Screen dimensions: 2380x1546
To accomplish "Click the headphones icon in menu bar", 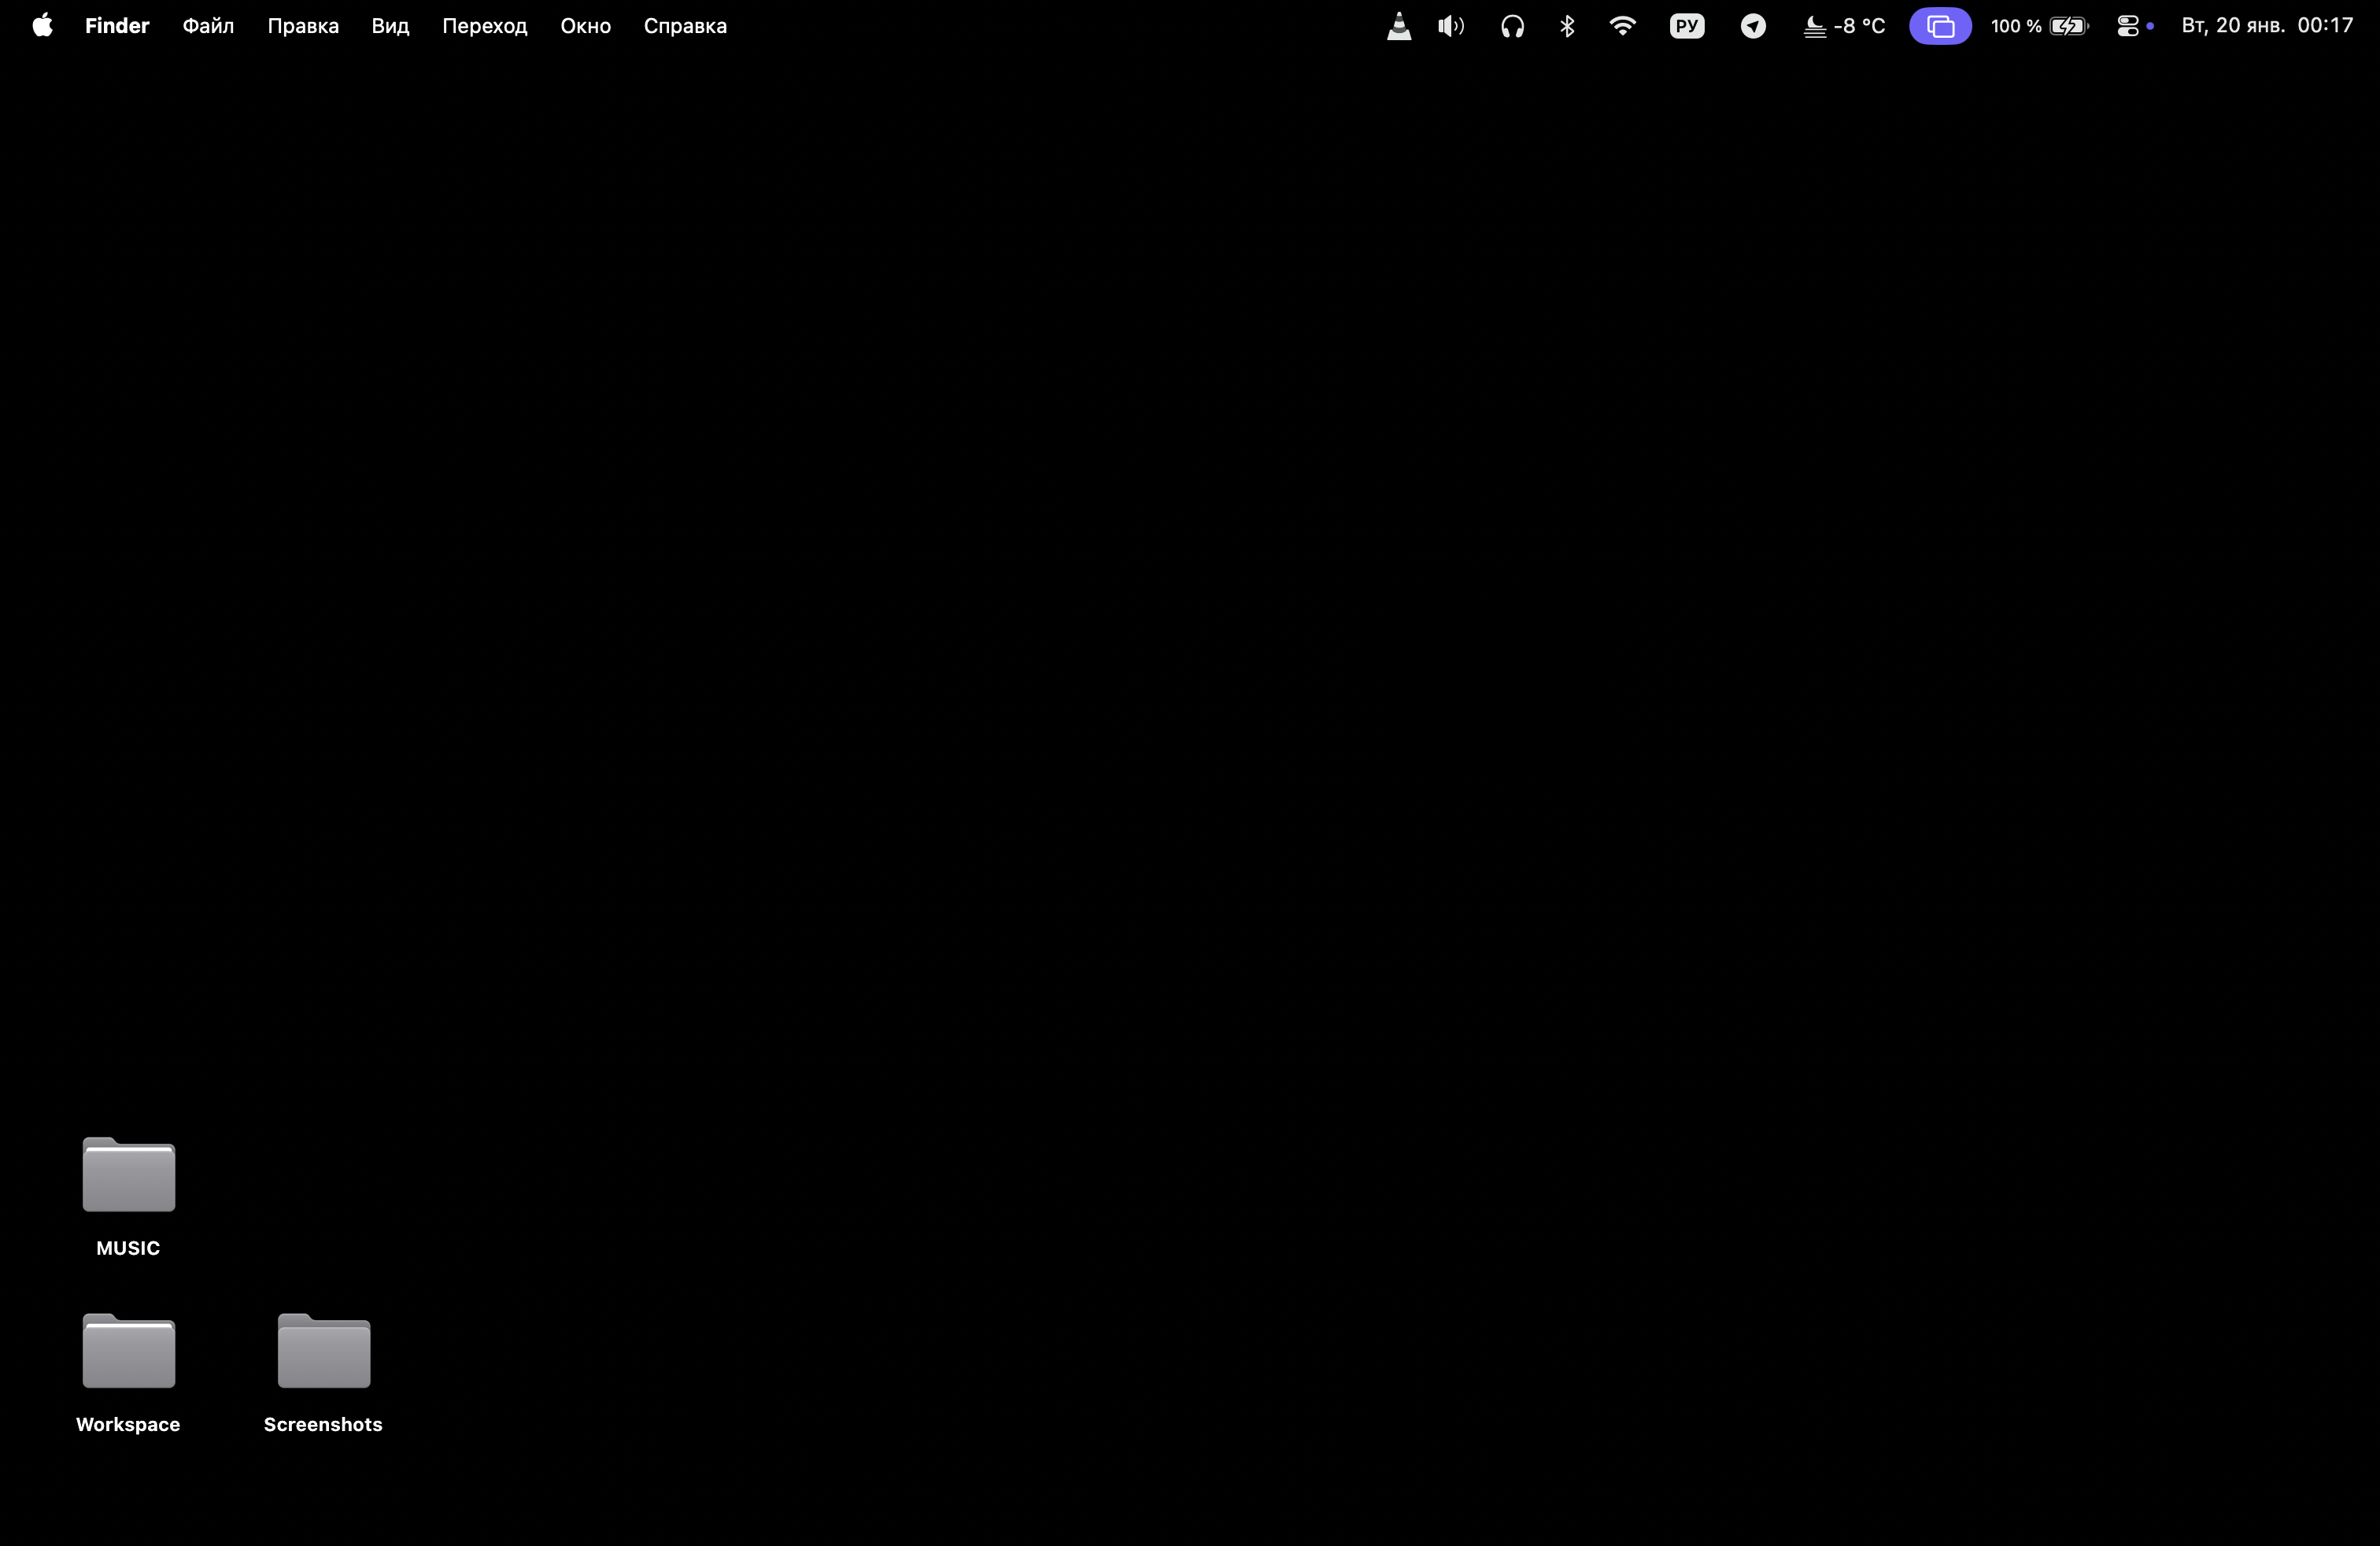I will point(1512,26).
